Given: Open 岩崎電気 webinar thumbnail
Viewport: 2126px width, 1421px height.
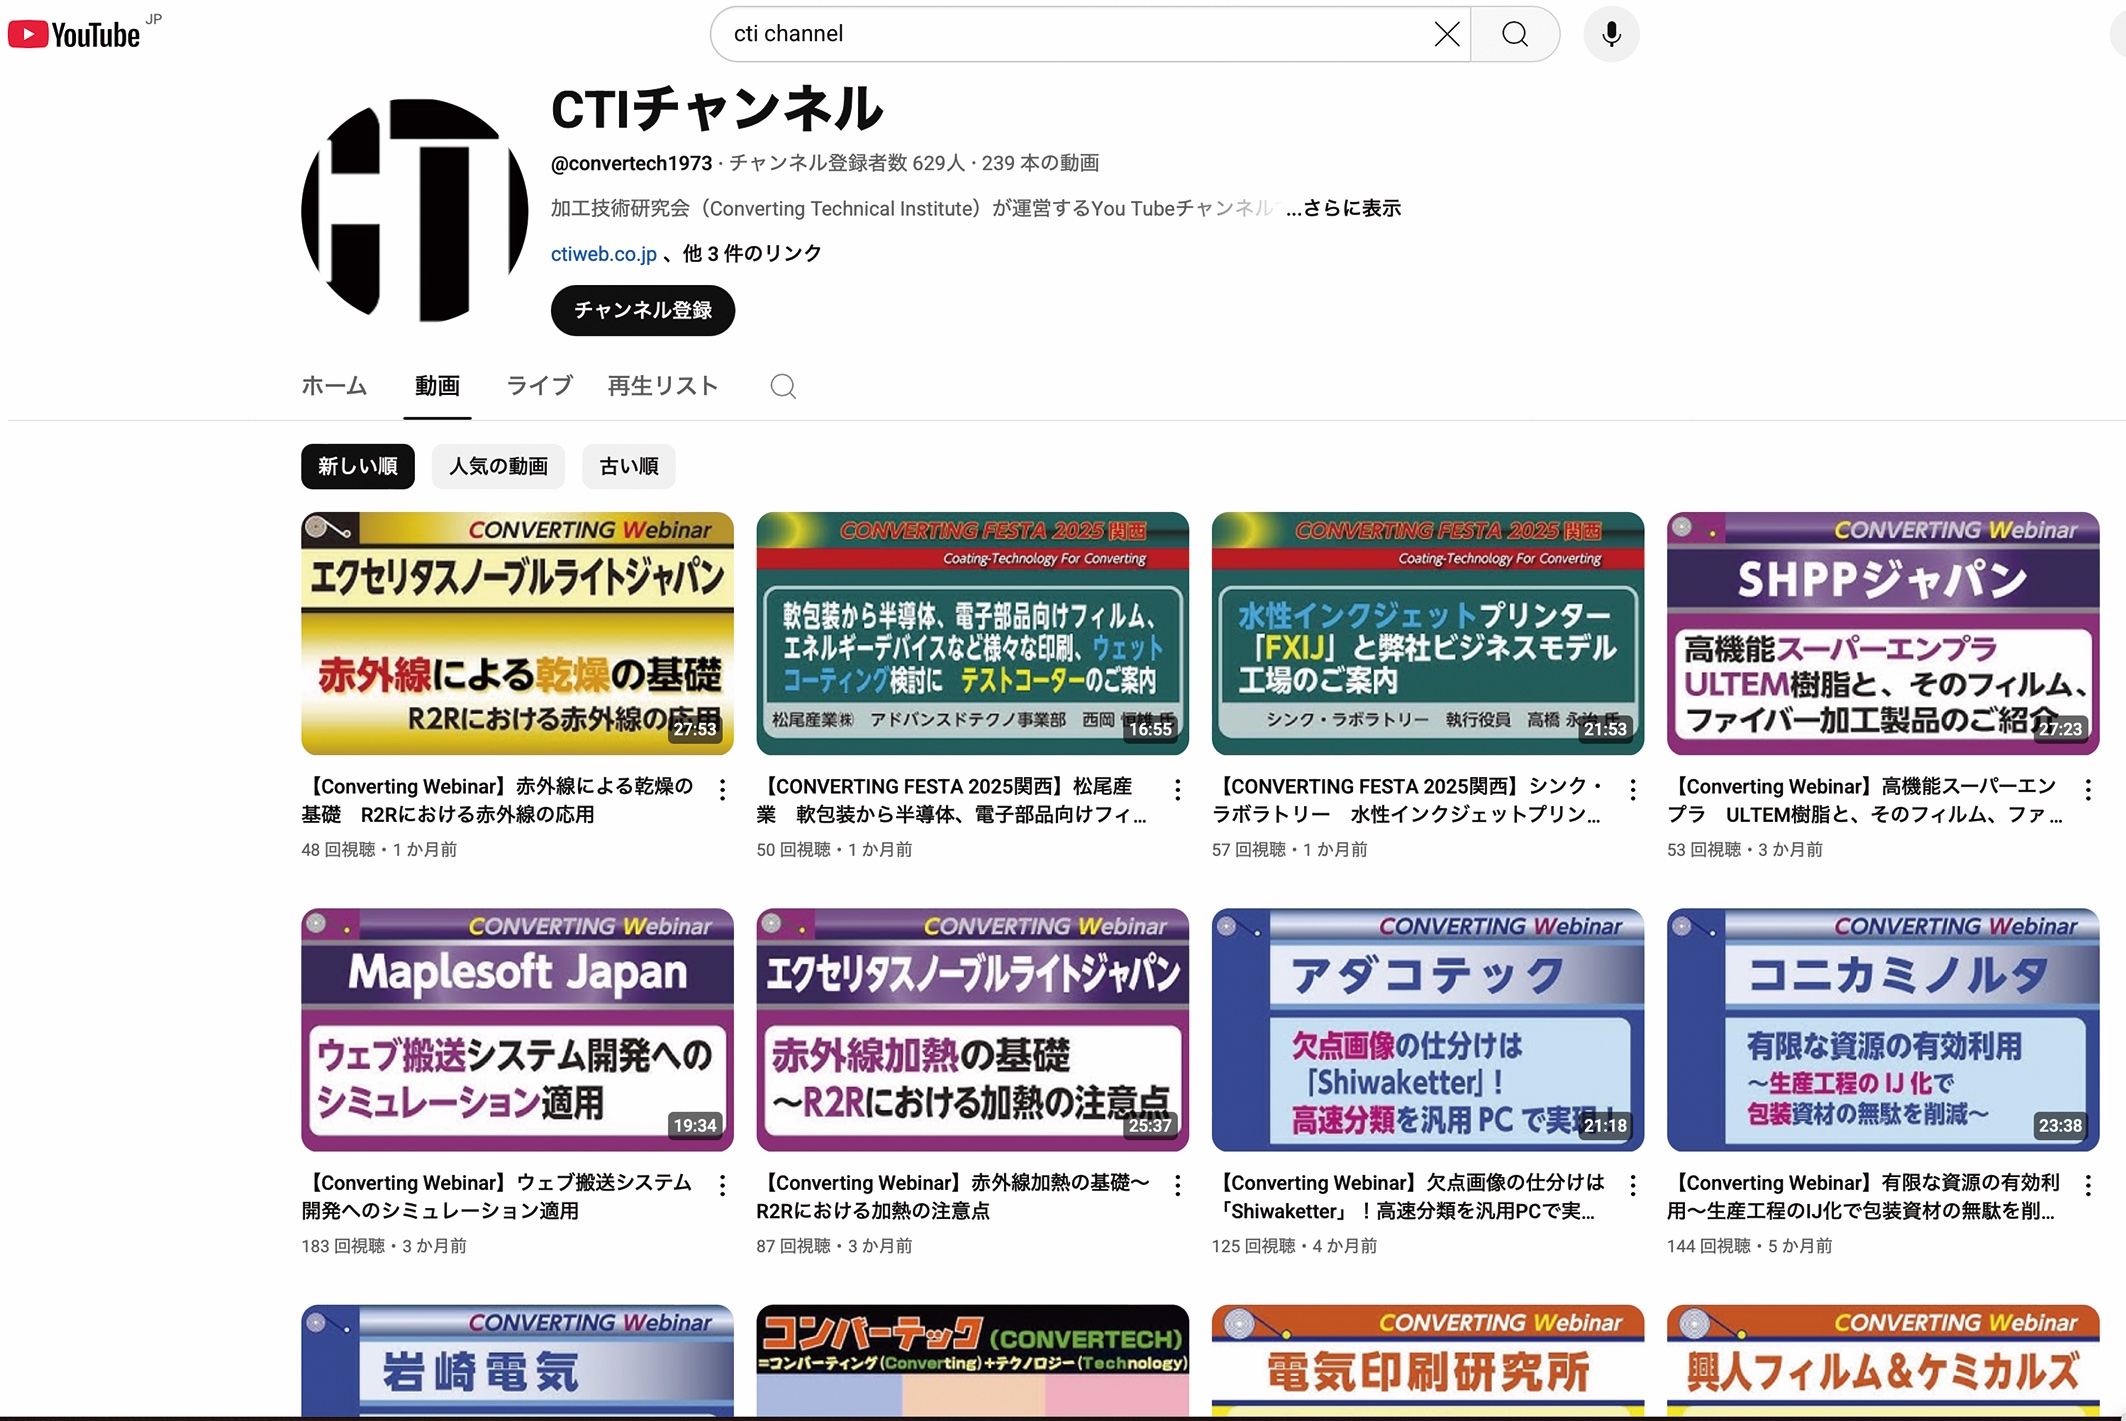Looking at the screenshot, I should [517, 1360].
